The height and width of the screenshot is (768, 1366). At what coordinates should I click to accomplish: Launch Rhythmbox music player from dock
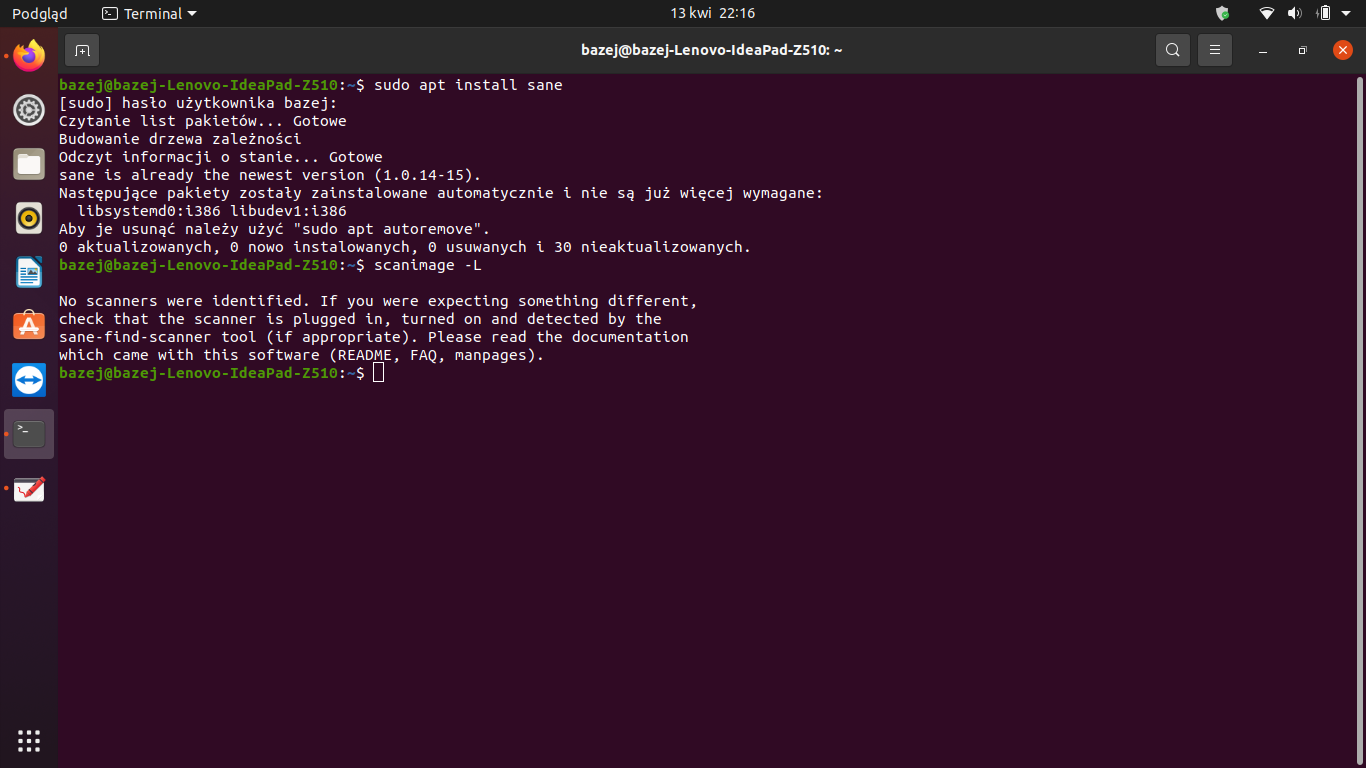[x=29, y=218]
